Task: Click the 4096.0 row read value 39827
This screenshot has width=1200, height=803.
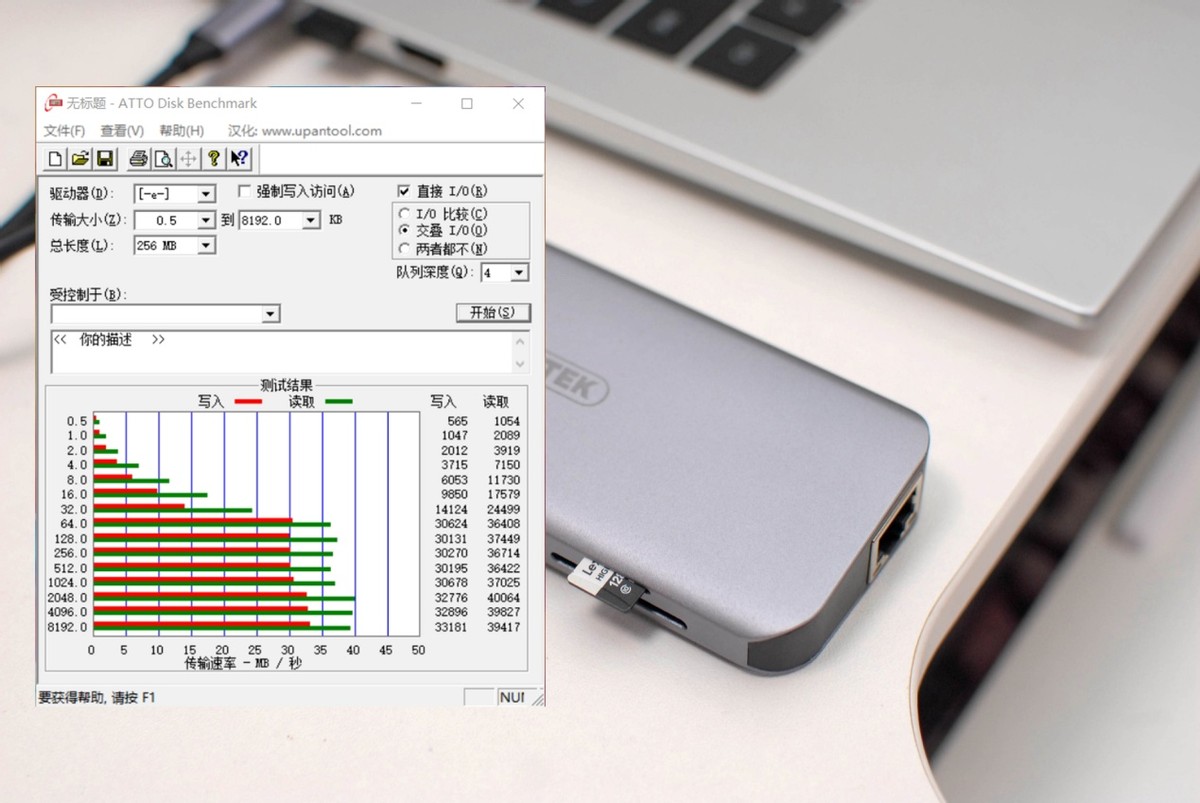Action: tap(503, 612)
